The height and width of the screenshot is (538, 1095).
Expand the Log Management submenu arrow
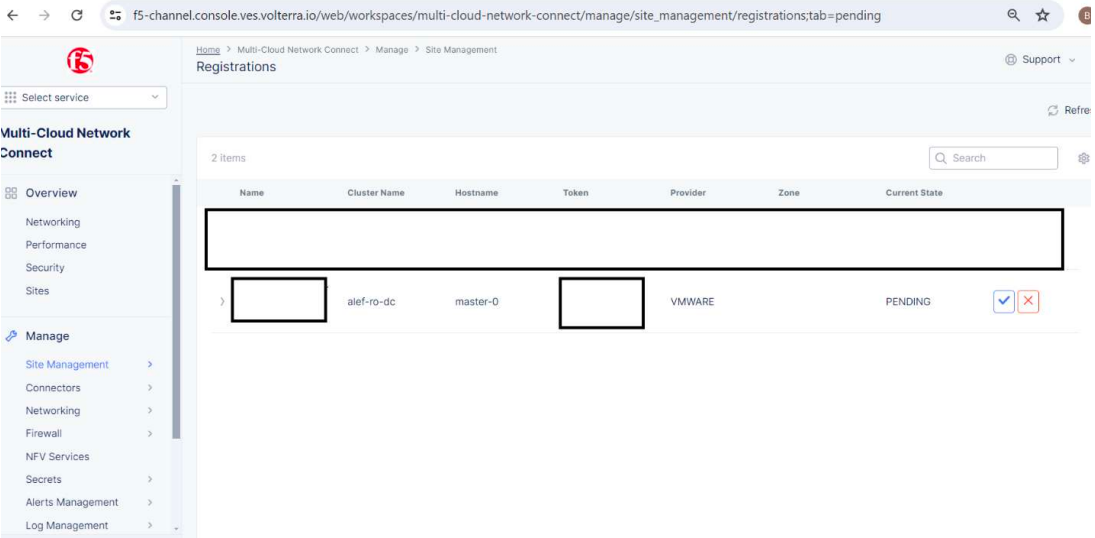pos(150,525)
